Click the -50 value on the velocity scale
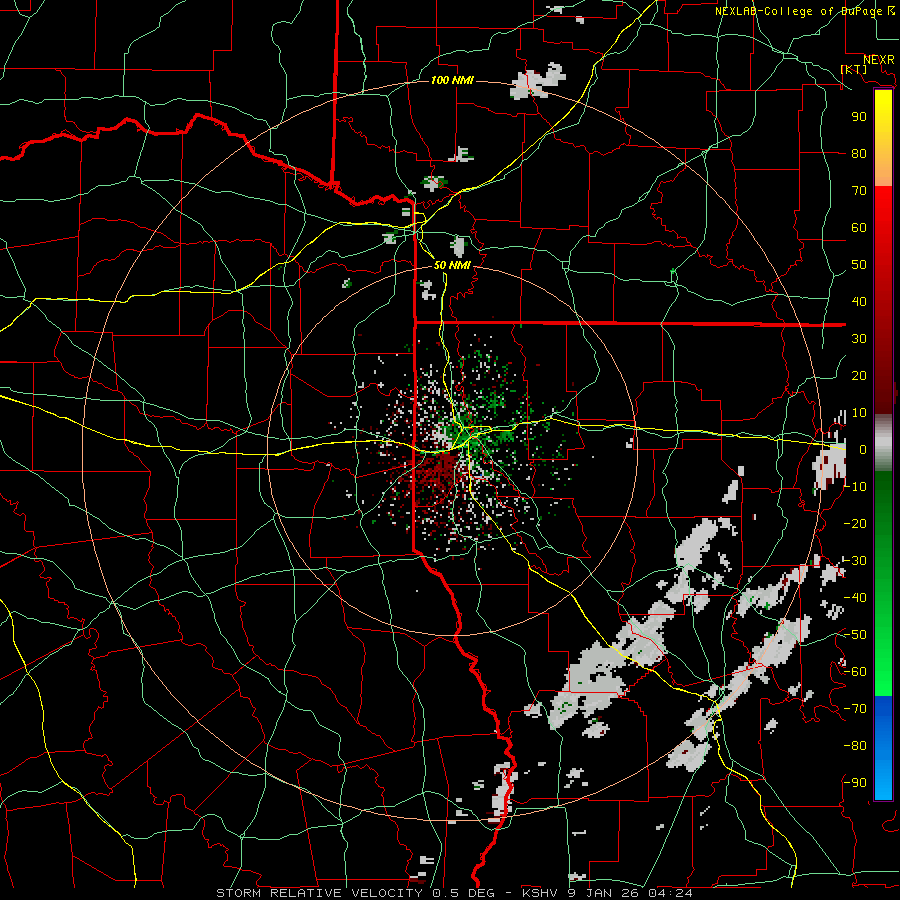Image resolution: width=900 pixels, height=900 pixels. 855,634
